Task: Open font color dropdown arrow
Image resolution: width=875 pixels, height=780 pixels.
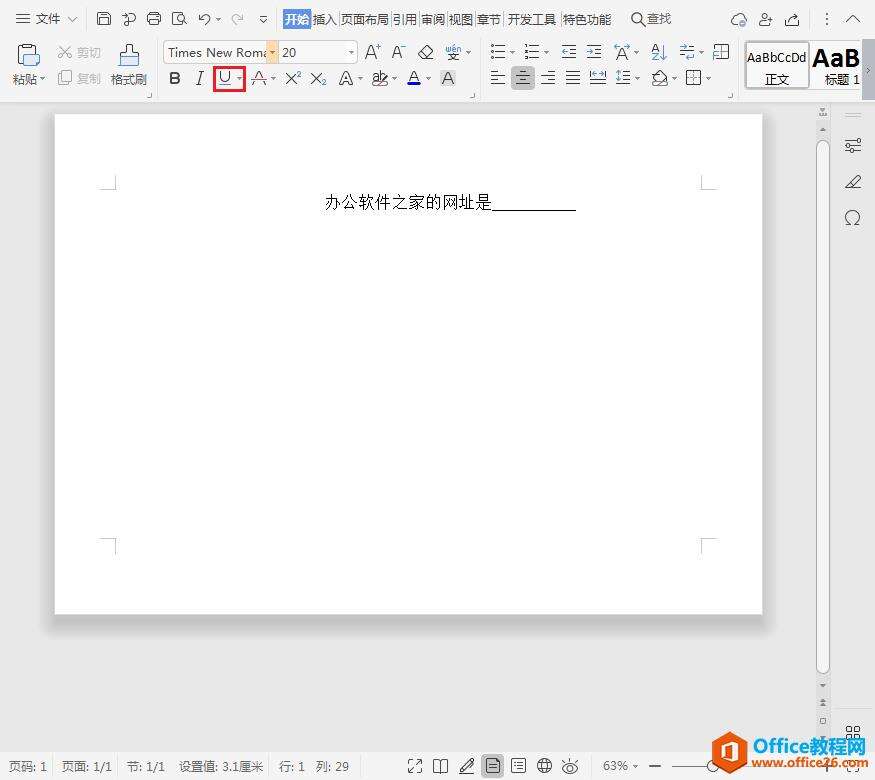Action: [429, 79]
